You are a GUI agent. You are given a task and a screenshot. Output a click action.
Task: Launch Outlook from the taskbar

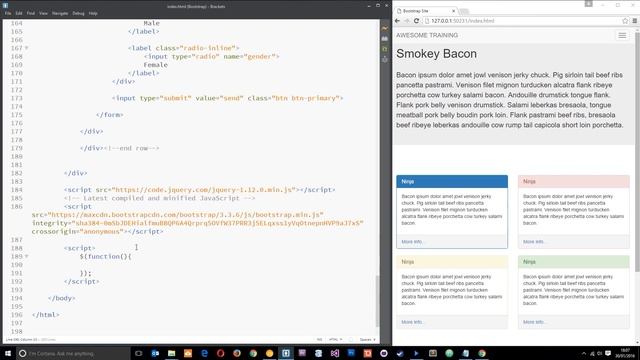[x=155, y=353]
